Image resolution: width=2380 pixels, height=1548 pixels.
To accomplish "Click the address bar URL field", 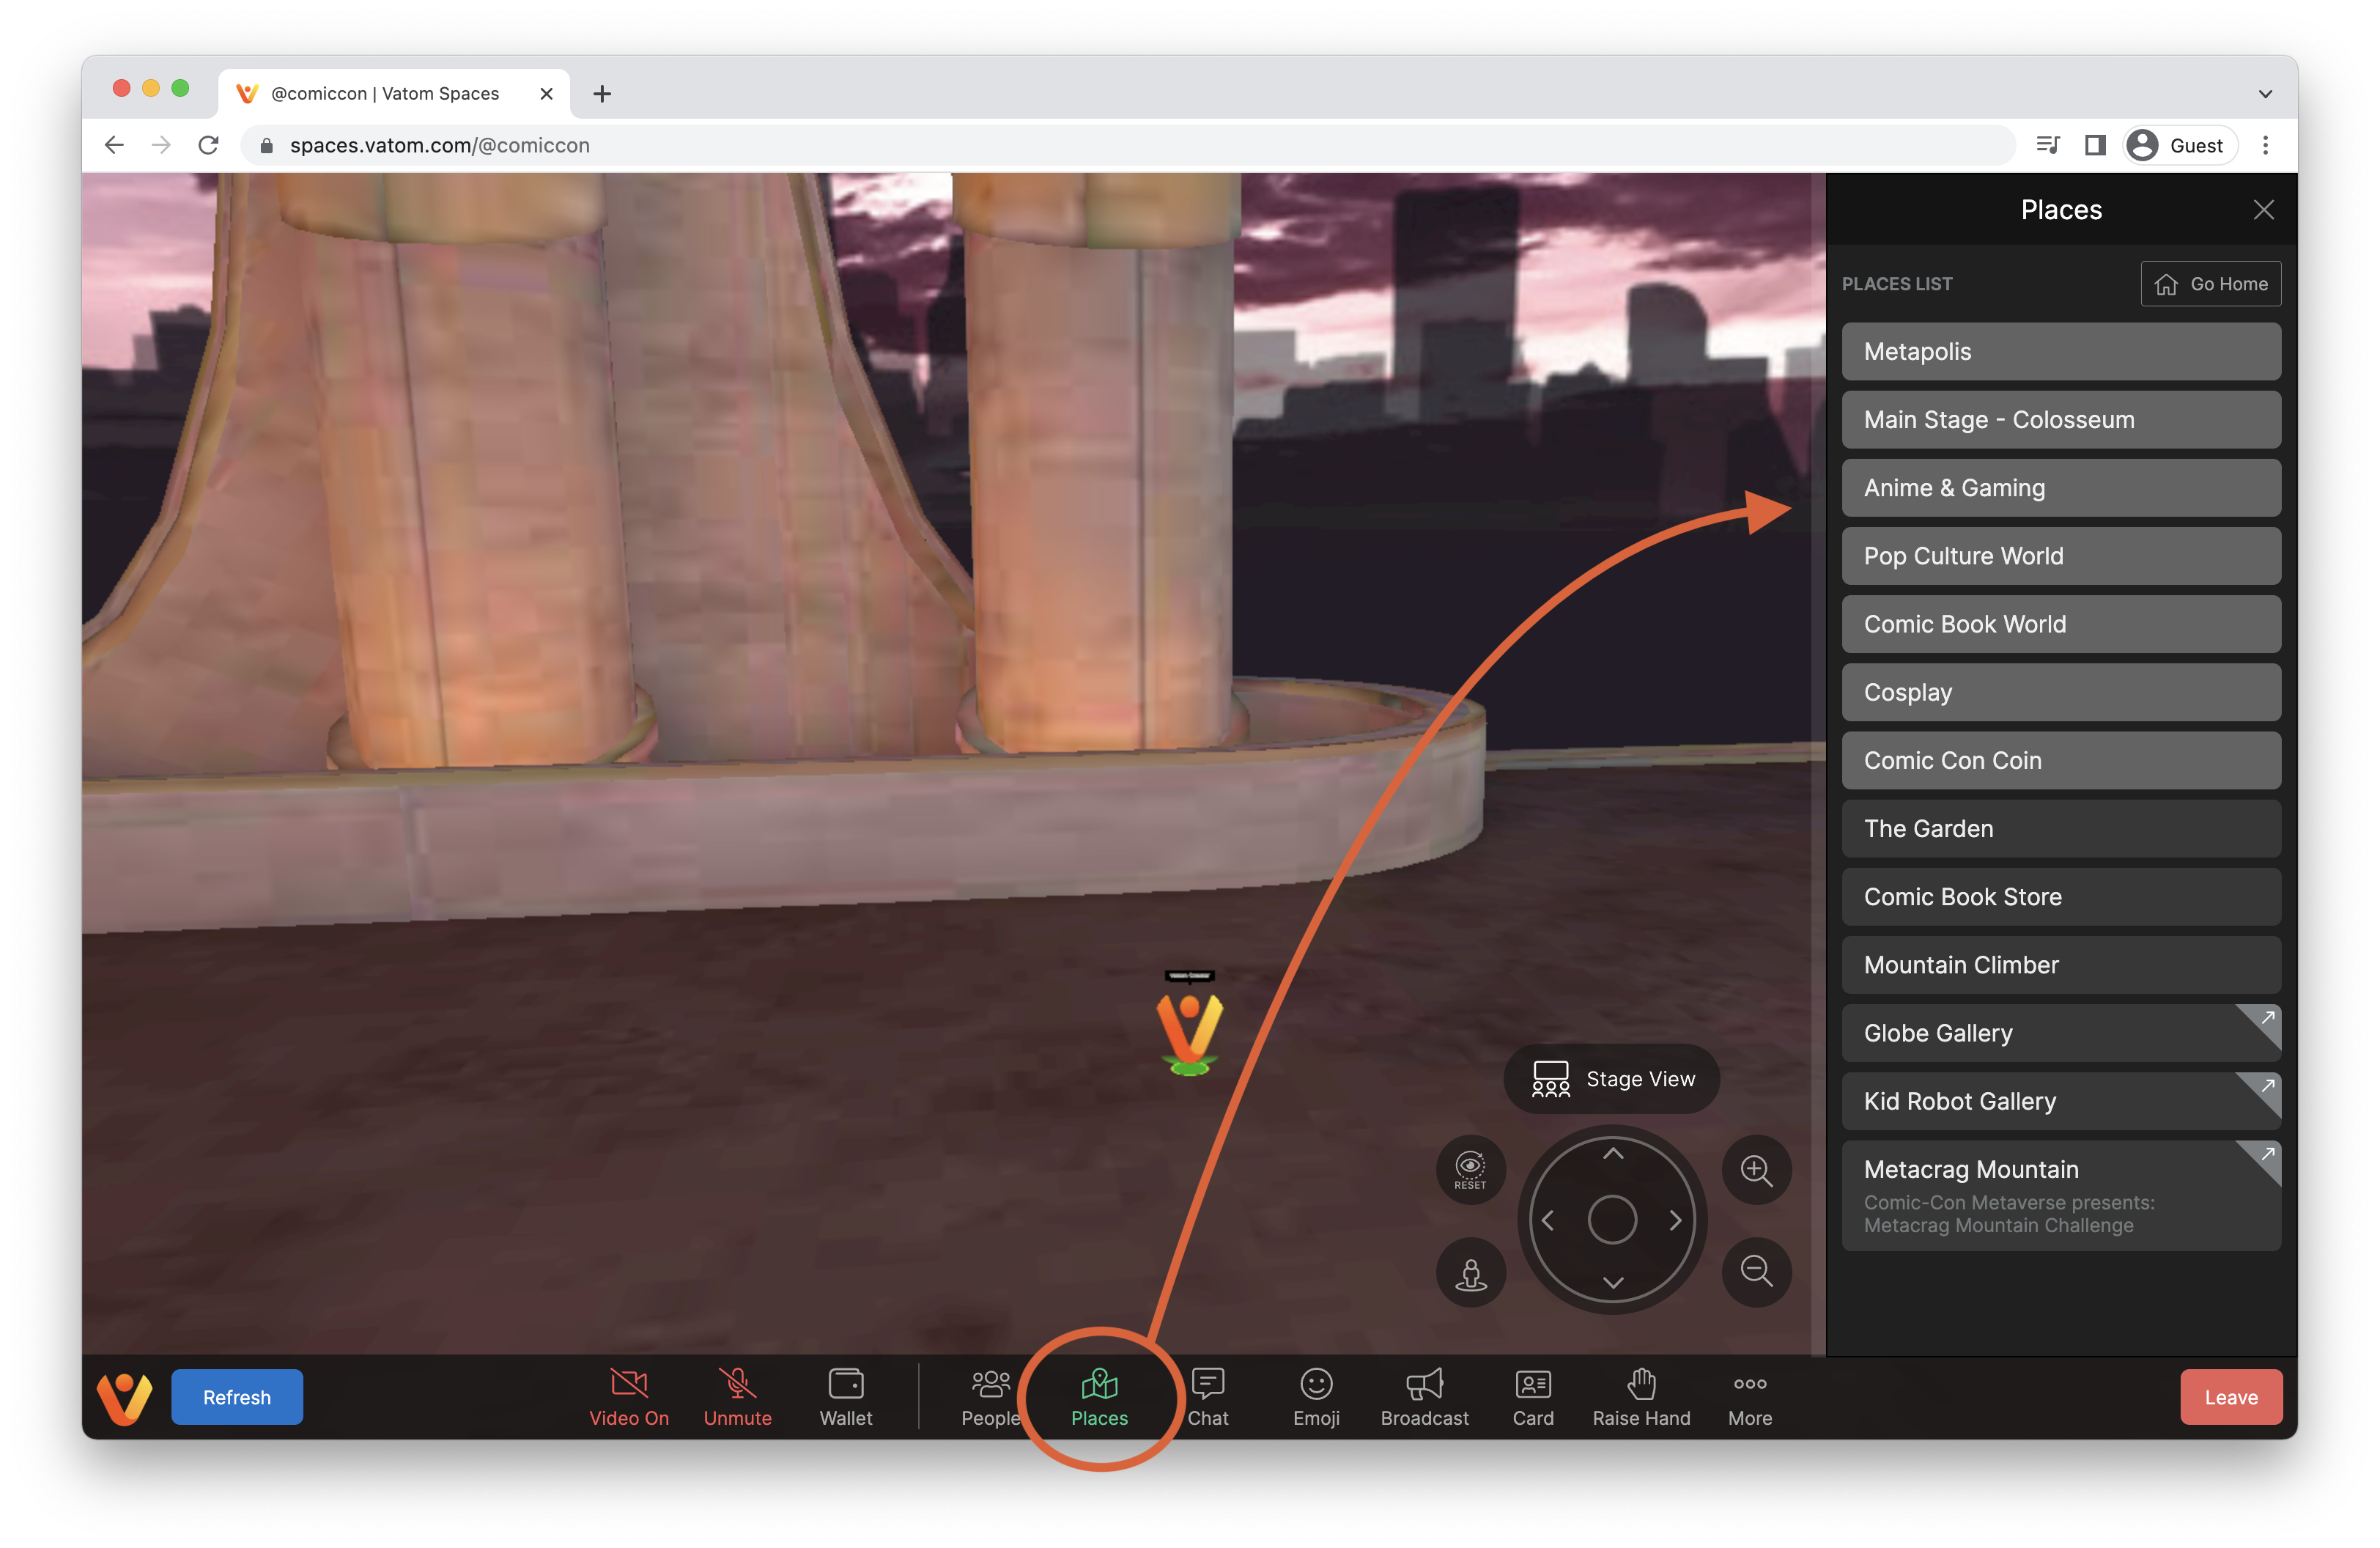I will pyautogui.click(x=1128, y=145).
